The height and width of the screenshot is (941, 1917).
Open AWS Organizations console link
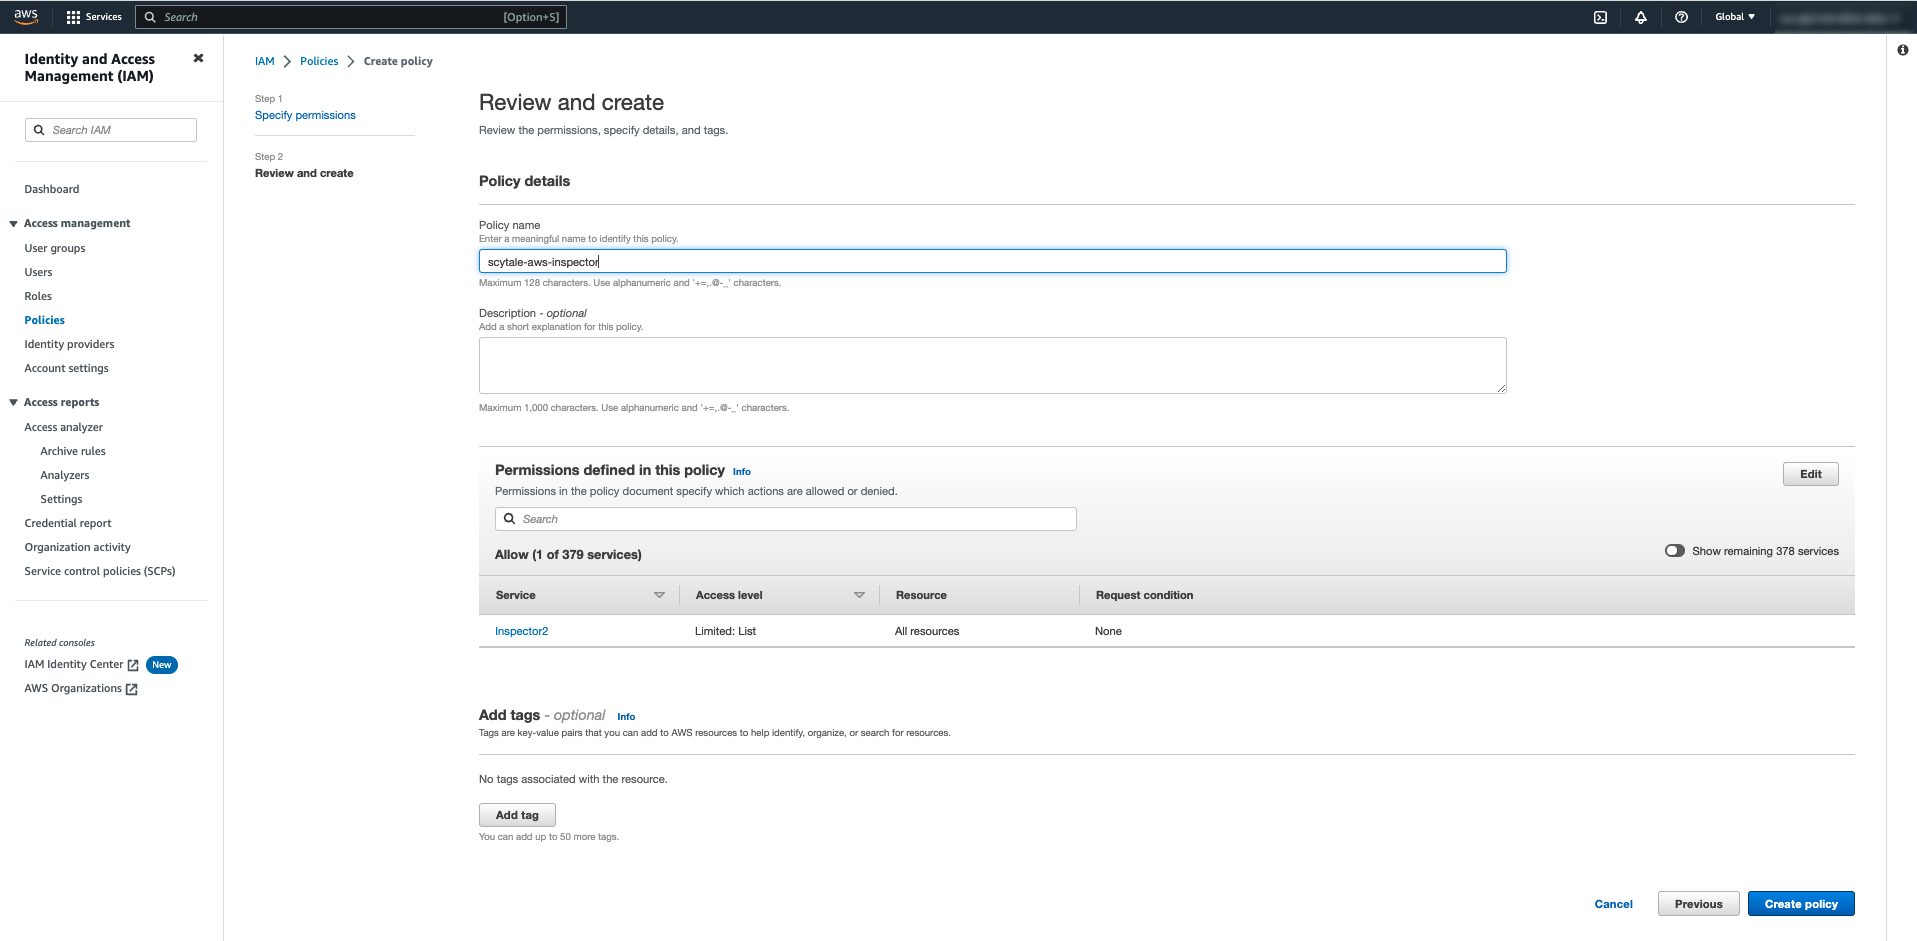coord(73,688)
